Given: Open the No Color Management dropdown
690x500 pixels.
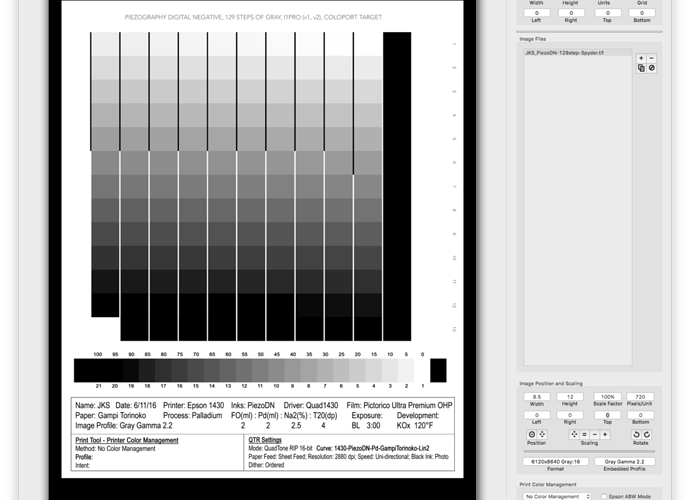Looking at the screenshot, I should pyautogui.click(x=558, y=496).
